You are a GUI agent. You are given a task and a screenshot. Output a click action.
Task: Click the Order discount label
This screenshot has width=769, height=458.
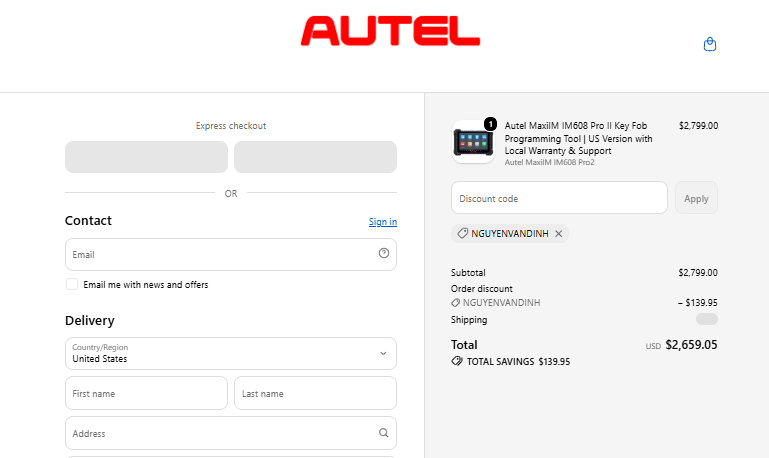[x=482, y=289]
